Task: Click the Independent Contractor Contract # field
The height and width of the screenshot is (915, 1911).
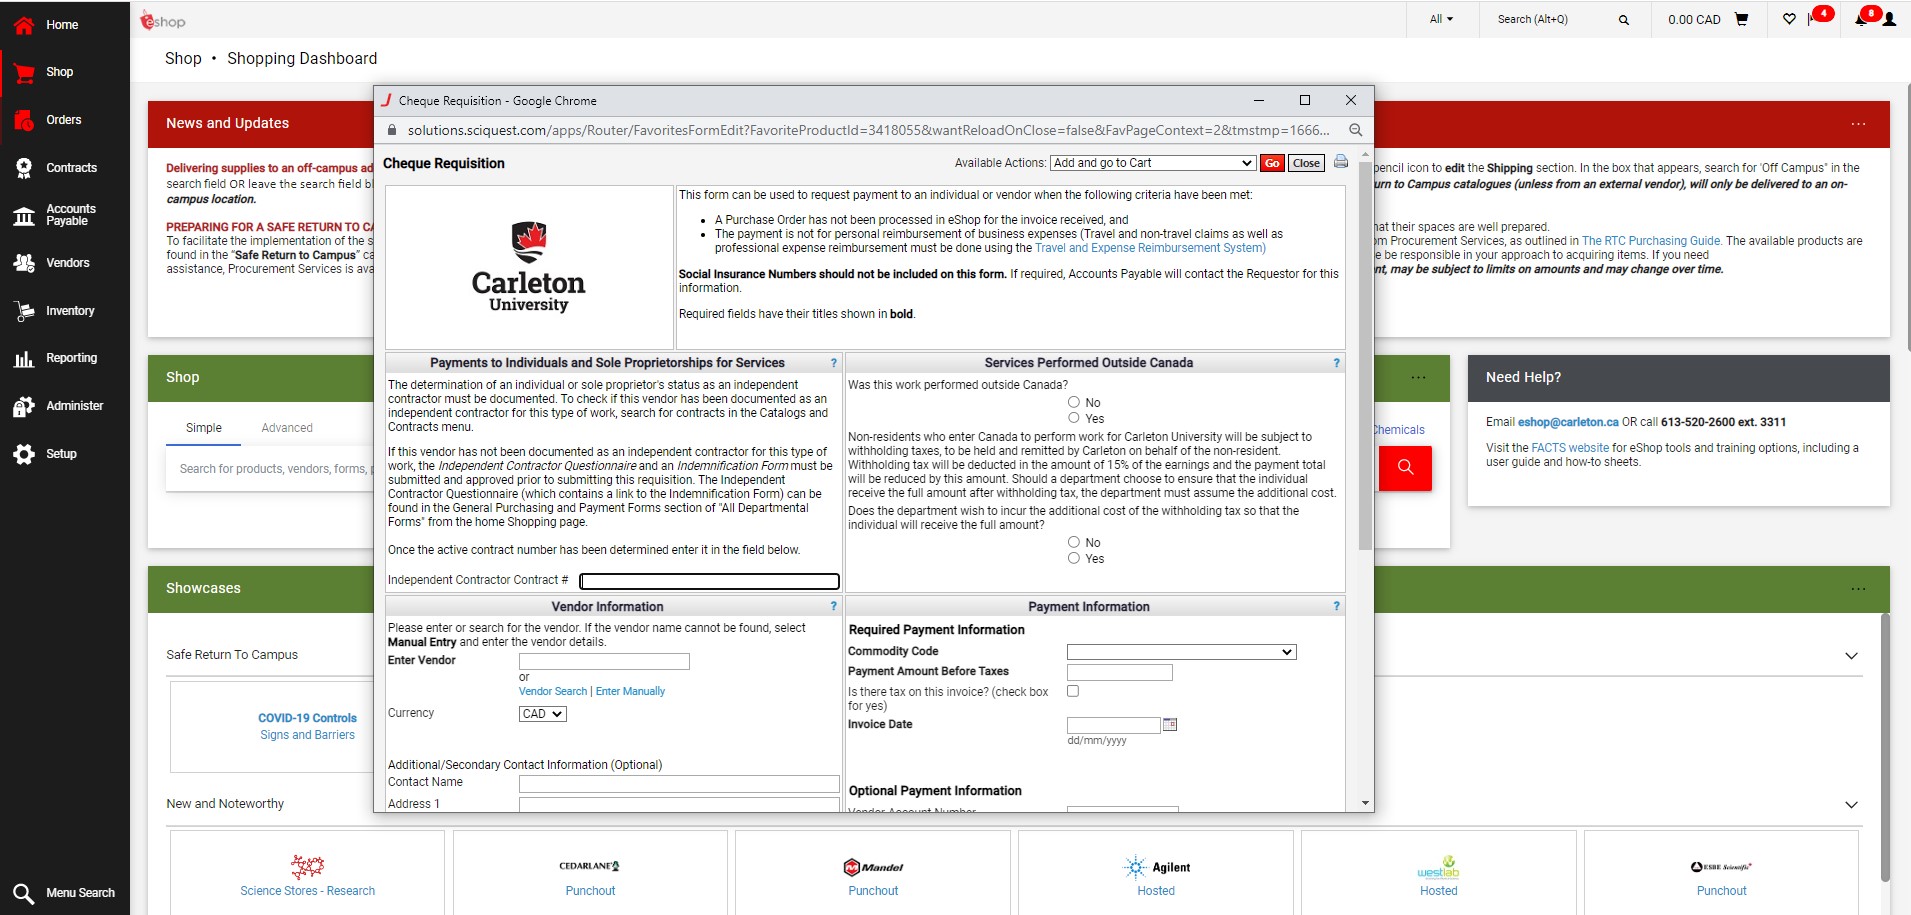Action: [x=709, y=581]
